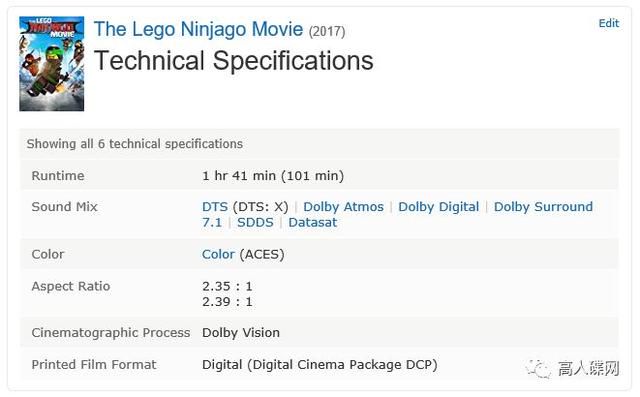Click the 1 hr 41 min runtime value

pyautogui.click(x=273, y=176)
